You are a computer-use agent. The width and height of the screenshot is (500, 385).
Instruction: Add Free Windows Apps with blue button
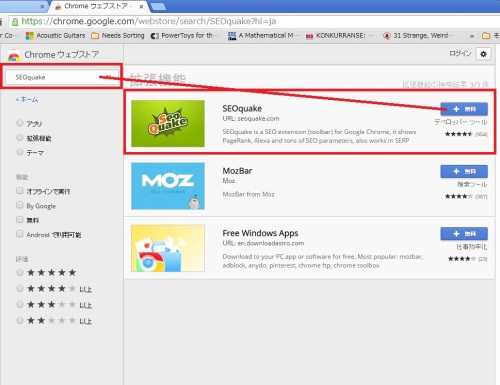tap(464, 233)
